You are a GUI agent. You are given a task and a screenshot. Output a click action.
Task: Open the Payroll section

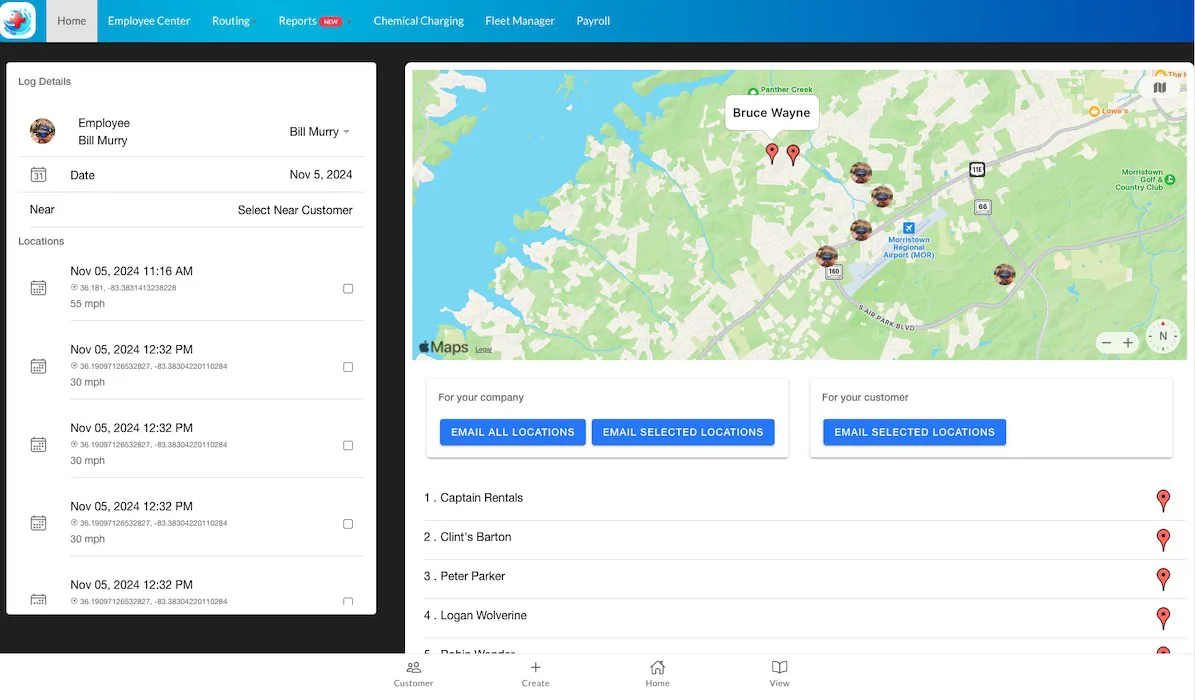[593, 21]
